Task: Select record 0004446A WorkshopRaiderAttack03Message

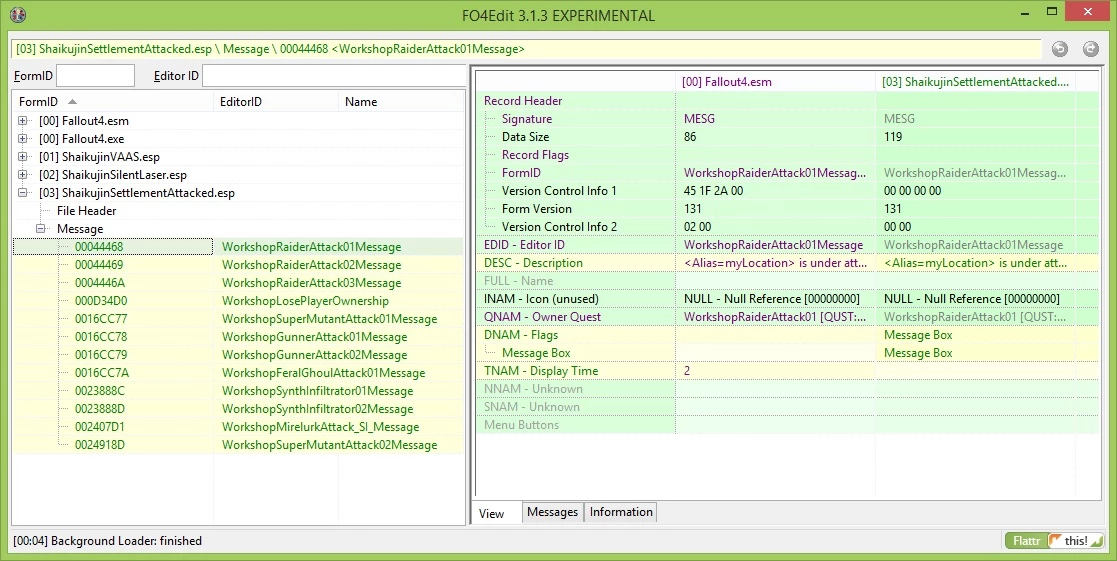Action: click(238, 283)
